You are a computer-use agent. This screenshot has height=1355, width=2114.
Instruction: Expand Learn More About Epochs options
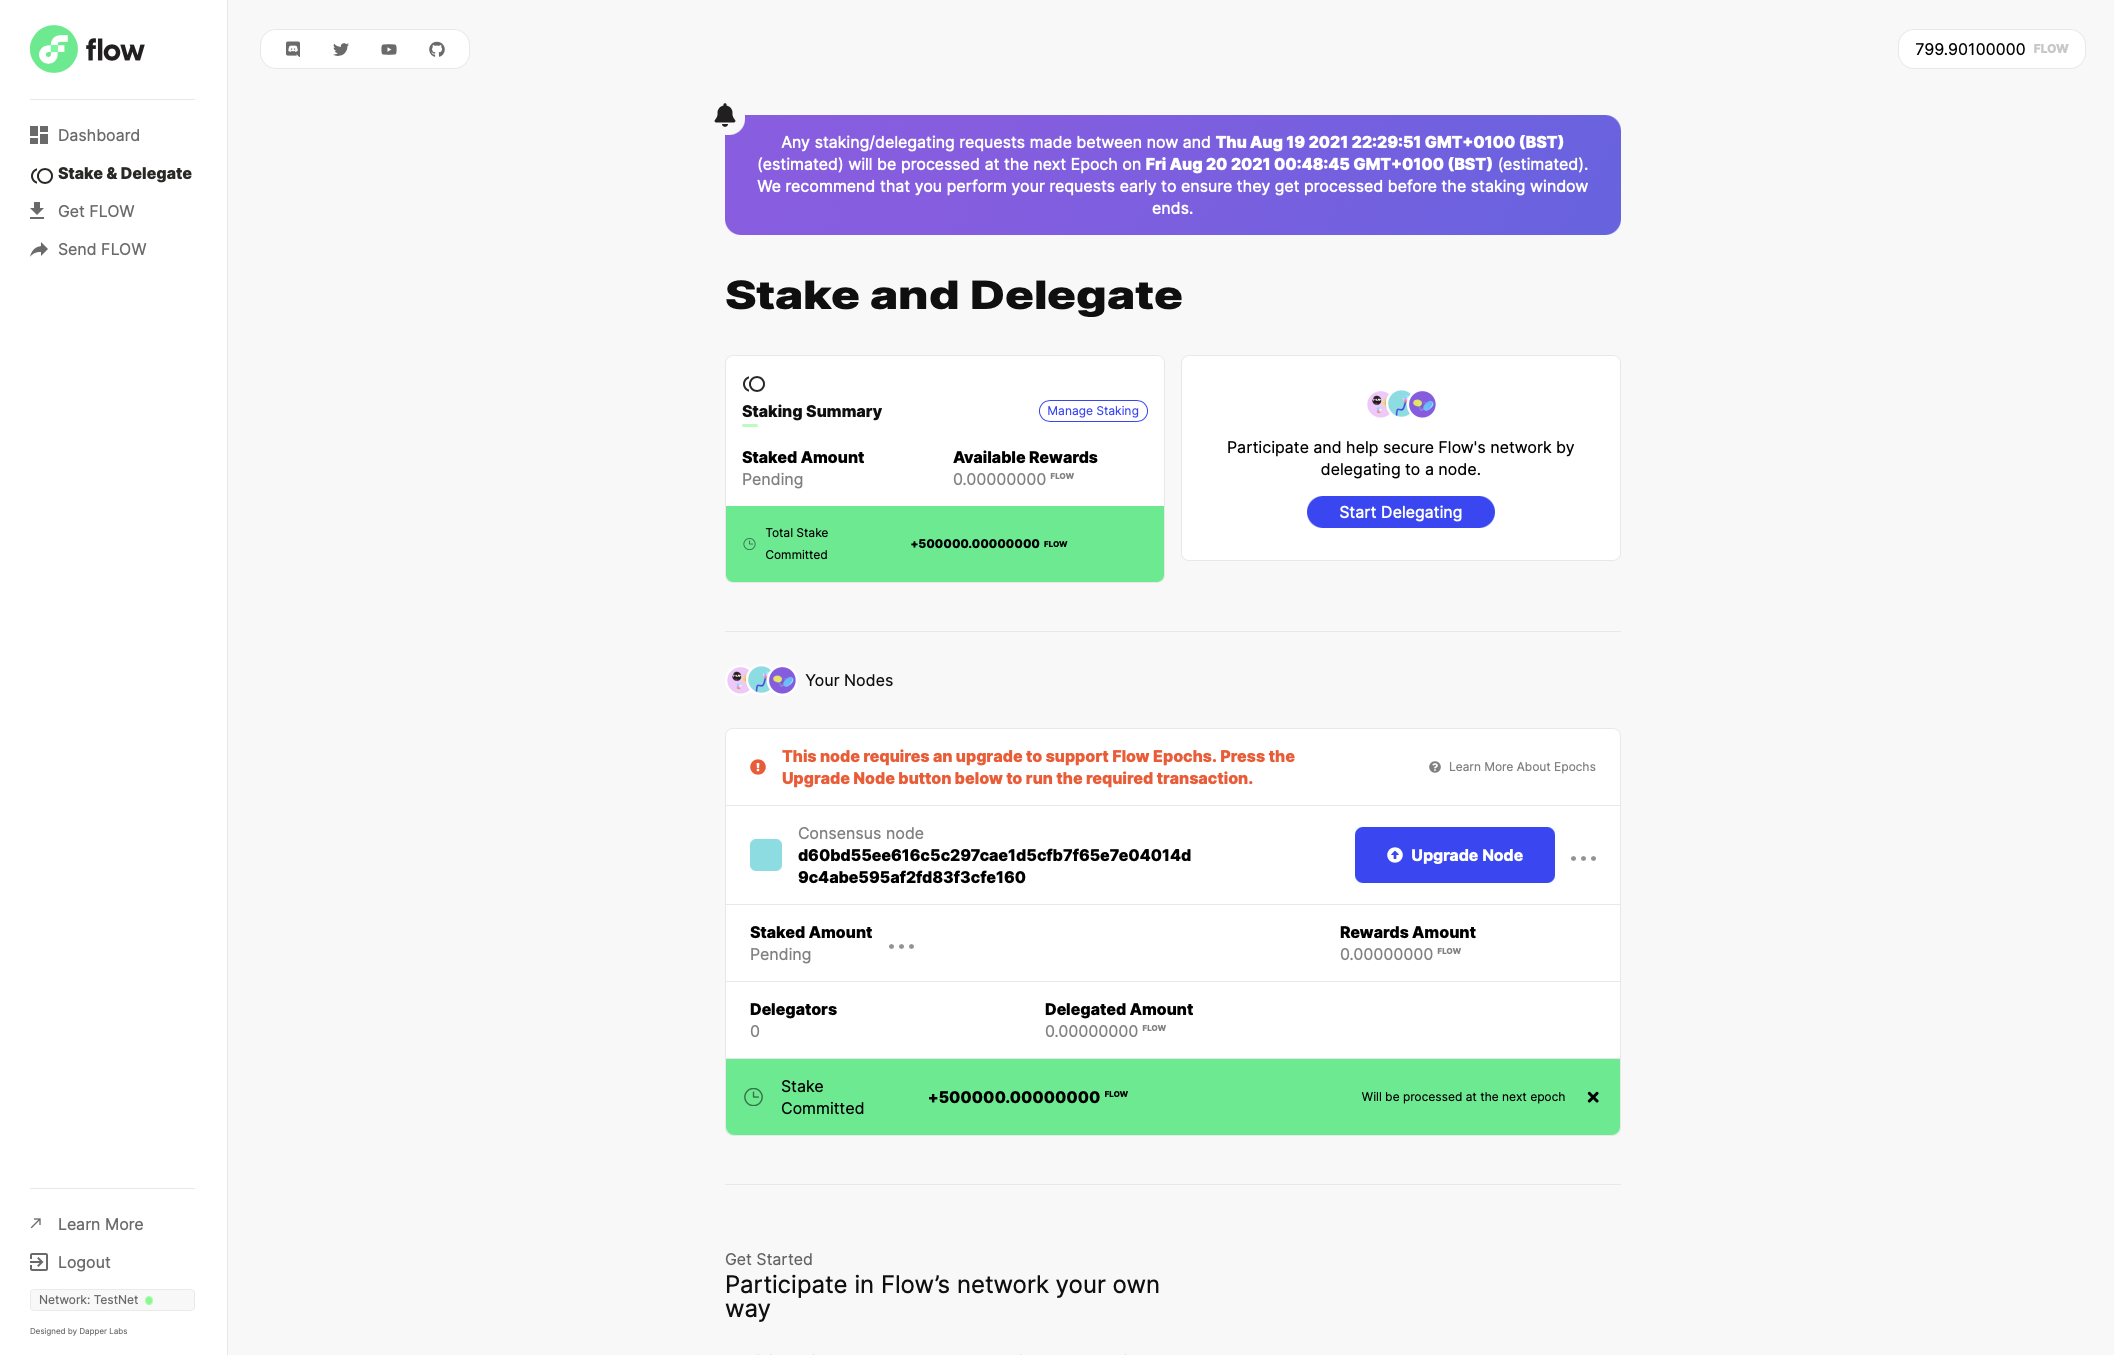coord(1511,767)
